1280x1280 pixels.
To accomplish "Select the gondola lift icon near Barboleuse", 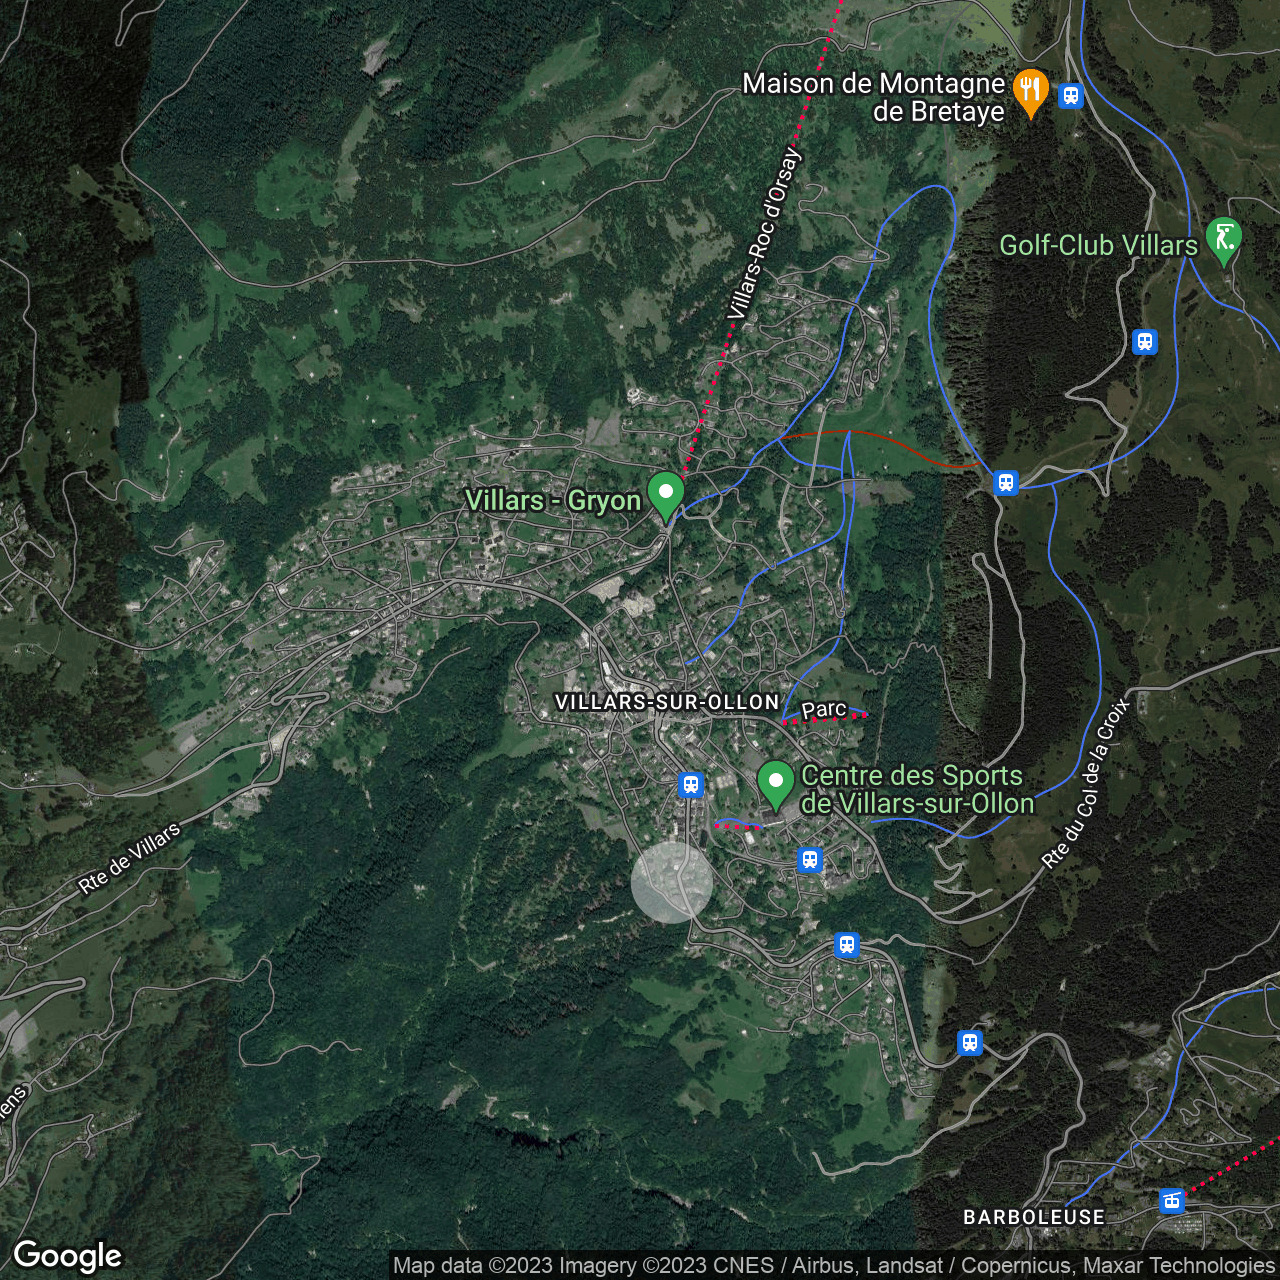I will point(1172,1200).
